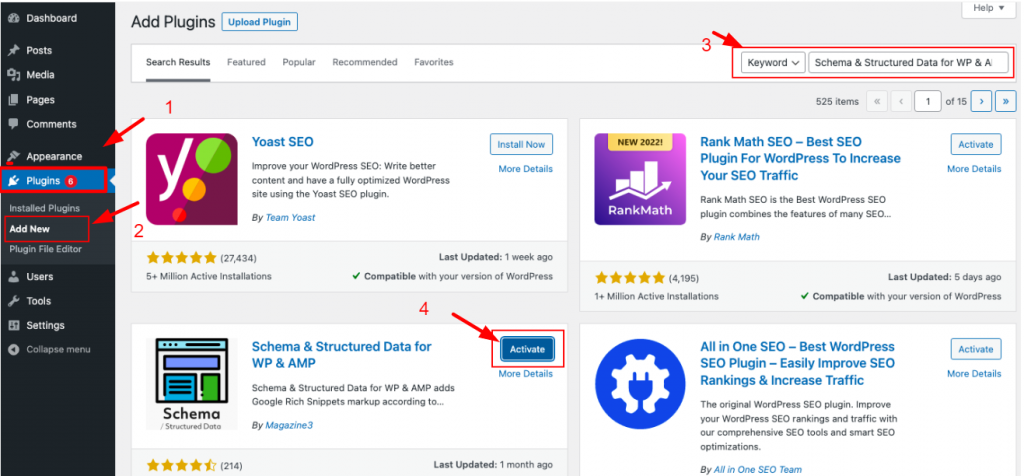Click the Plugins plug icon
1024x476 pixels.
click(x=13, y=181)
